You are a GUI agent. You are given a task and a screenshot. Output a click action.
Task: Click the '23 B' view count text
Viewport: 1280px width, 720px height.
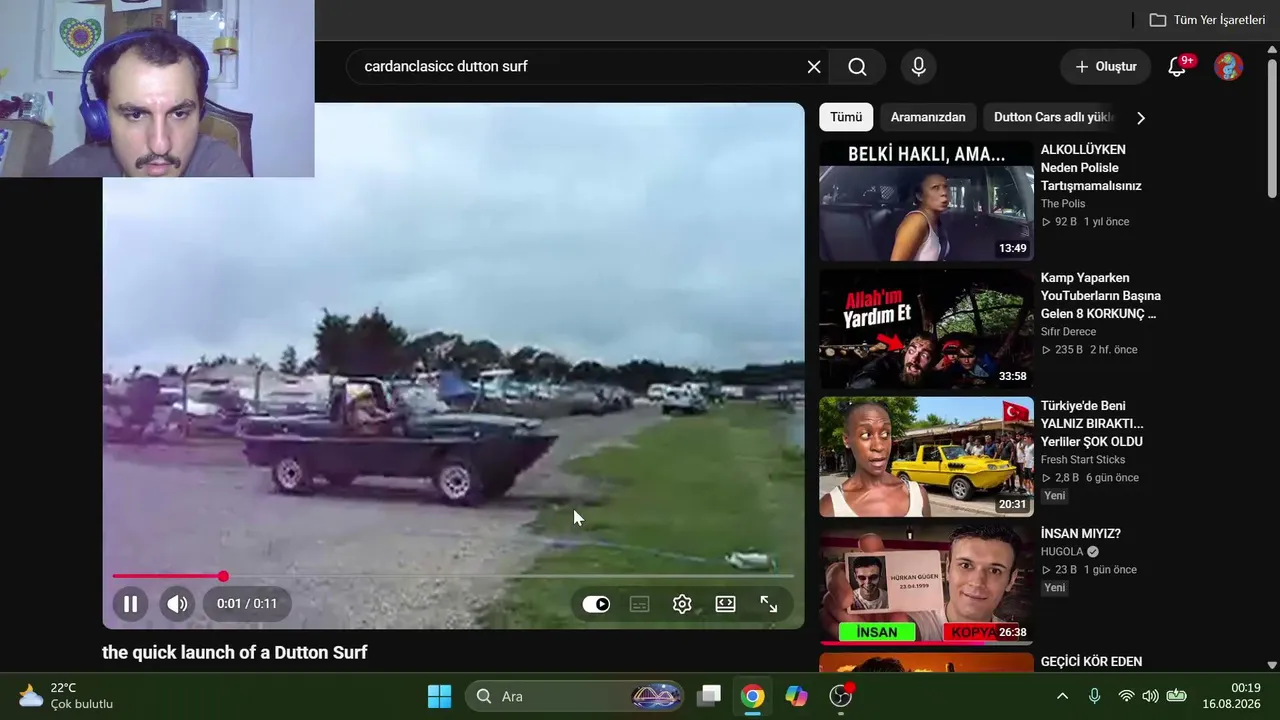[x=1066, y=570]
